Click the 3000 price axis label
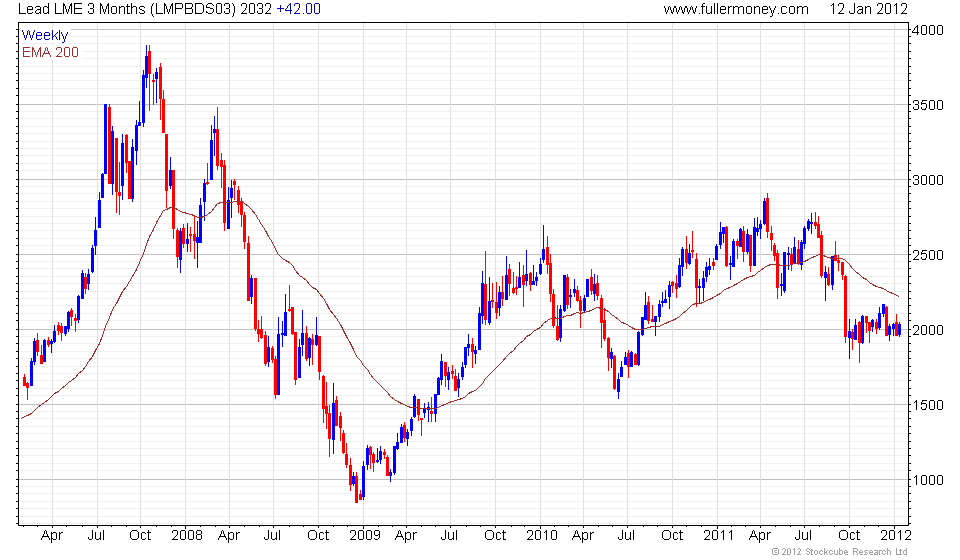Screen dimensions: 960x560 tap(928, 181)
